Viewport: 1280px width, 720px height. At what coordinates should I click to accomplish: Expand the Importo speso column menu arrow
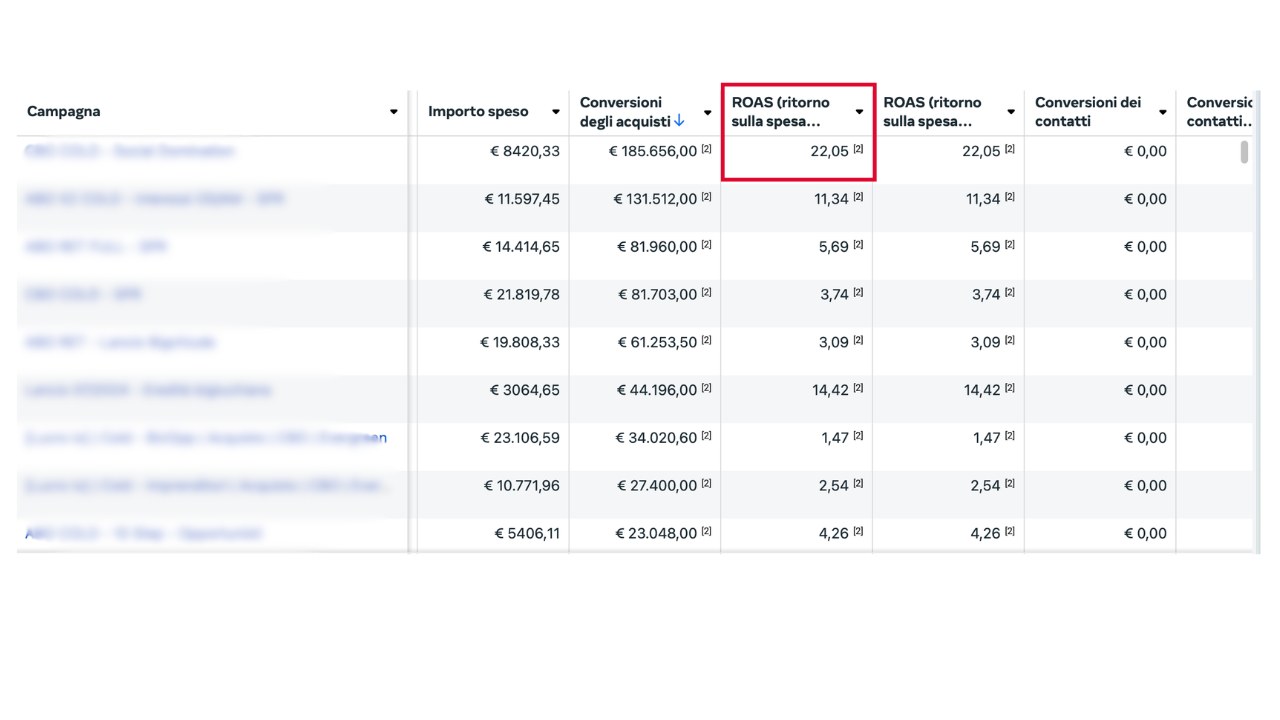[x=556, y=112]
